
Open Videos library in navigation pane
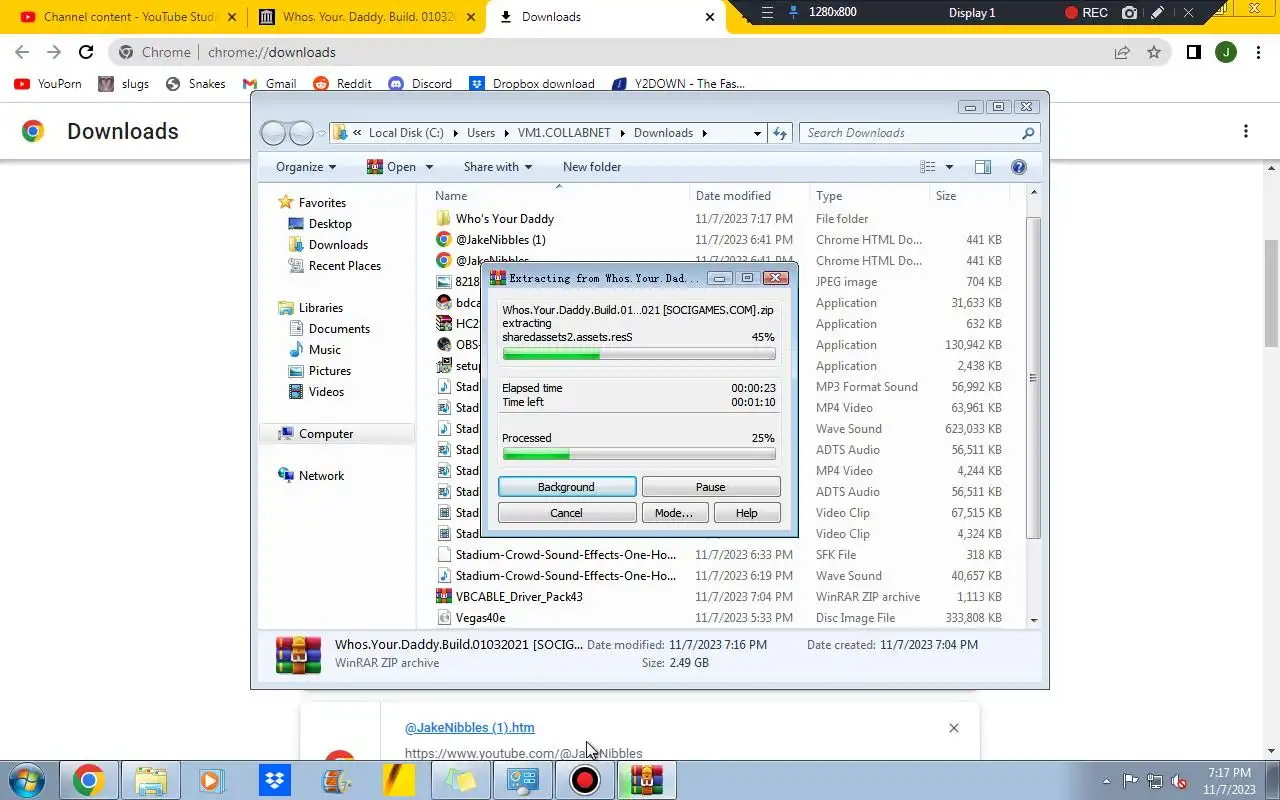(x=326, y=392)
